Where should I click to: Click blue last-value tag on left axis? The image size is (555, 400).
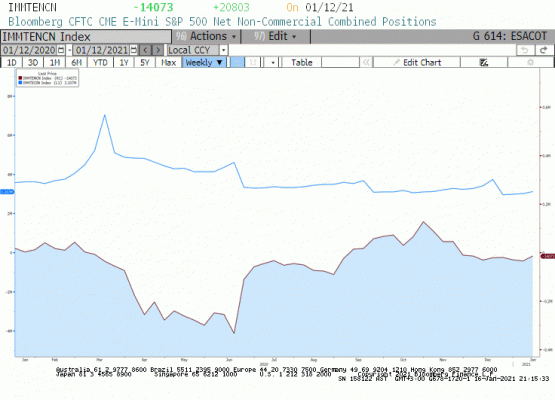tap(7, 192)
